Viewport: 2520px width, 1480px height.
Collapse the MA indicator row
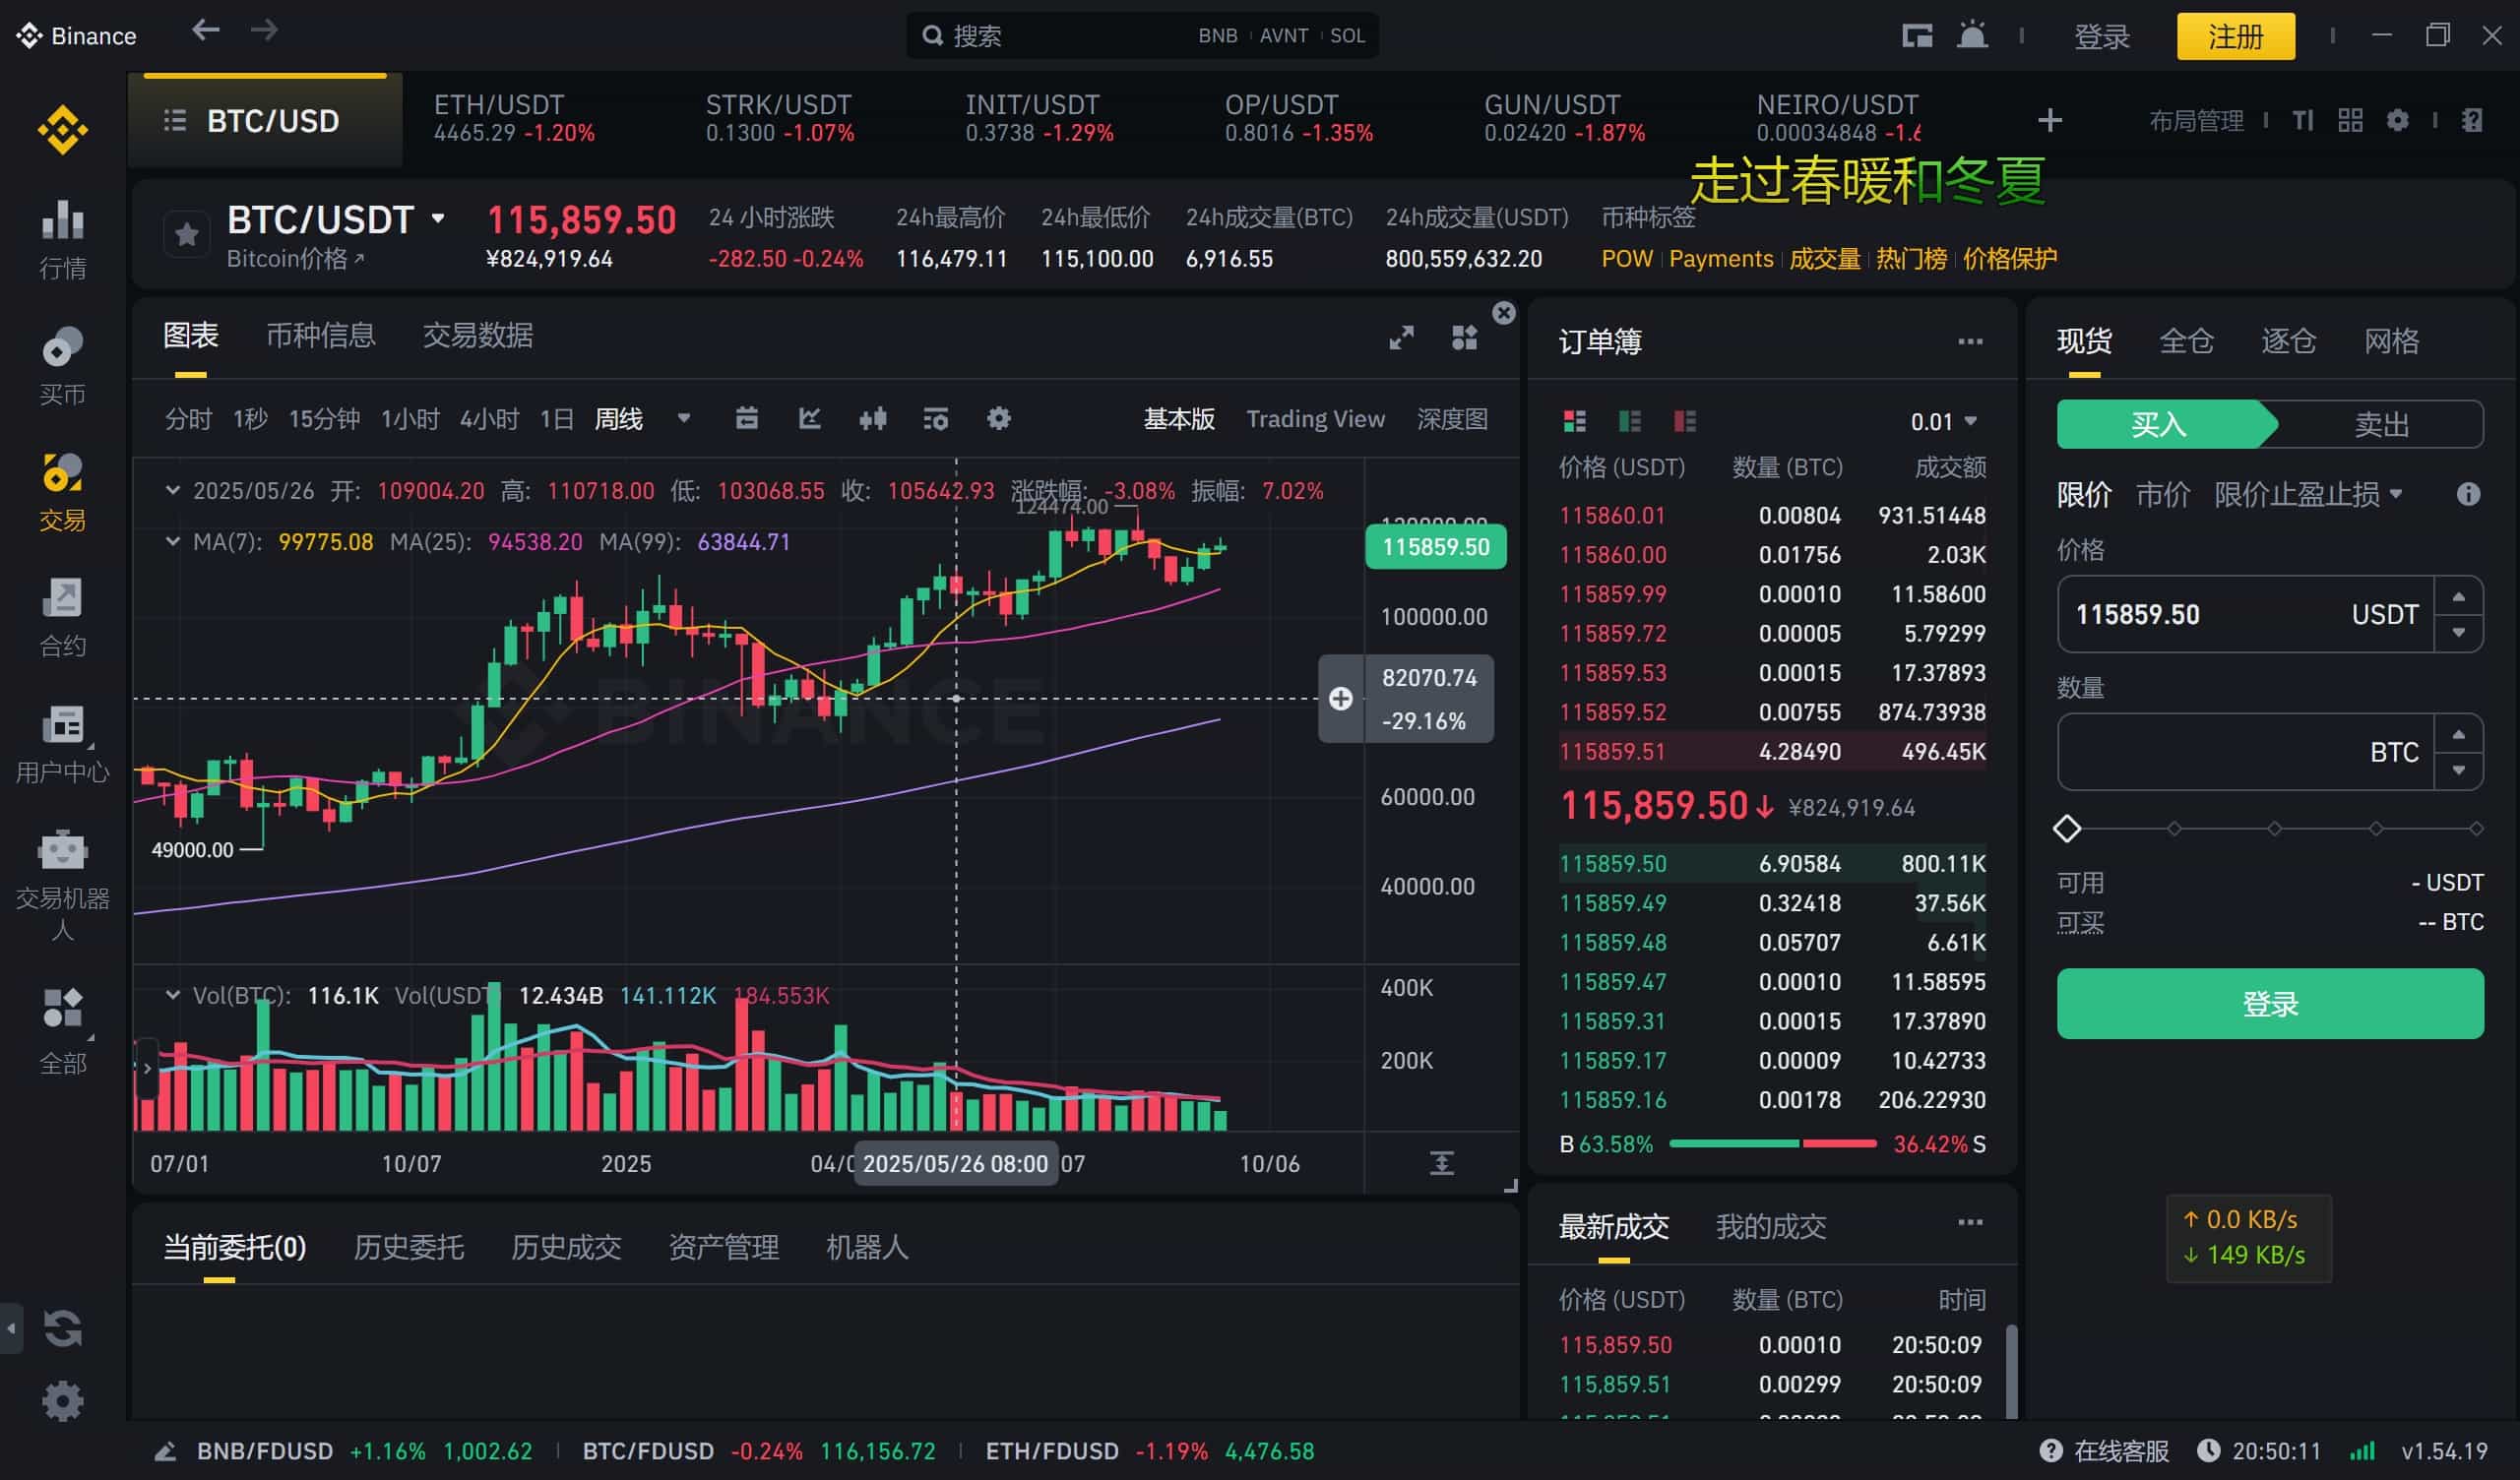[x=172, y=541]
